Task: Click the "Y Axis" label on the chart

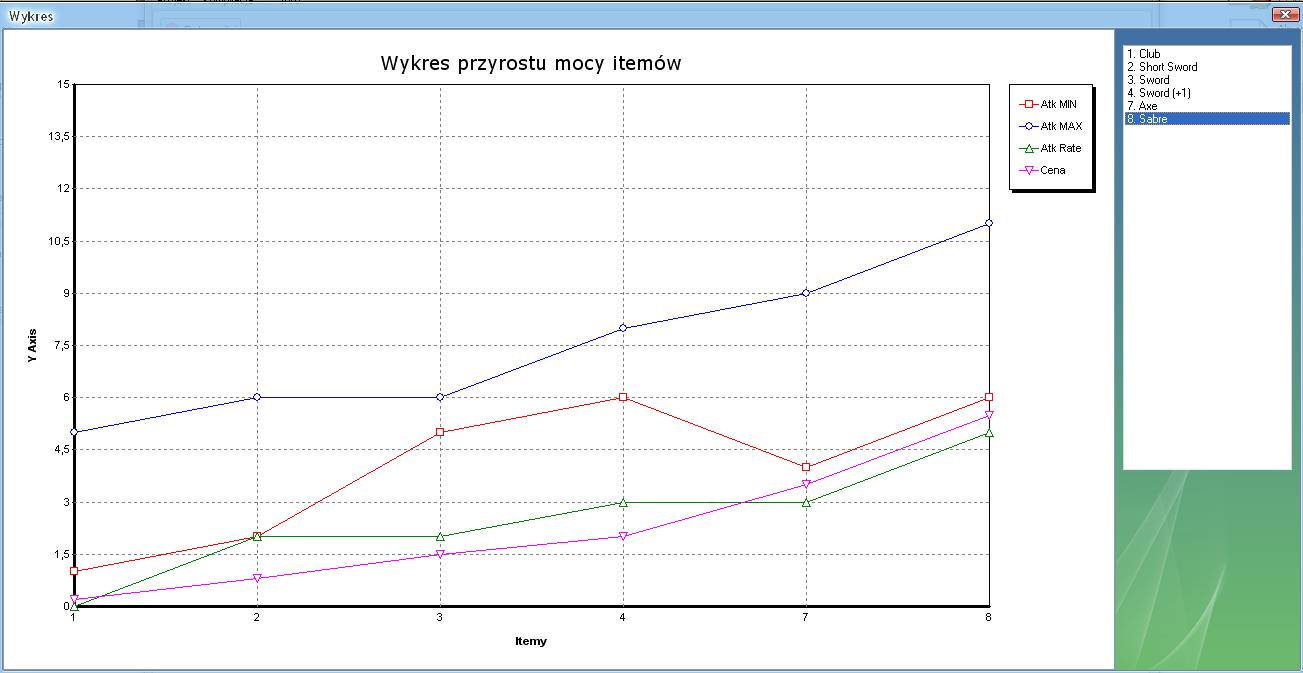Action: [x=33, y=345]
